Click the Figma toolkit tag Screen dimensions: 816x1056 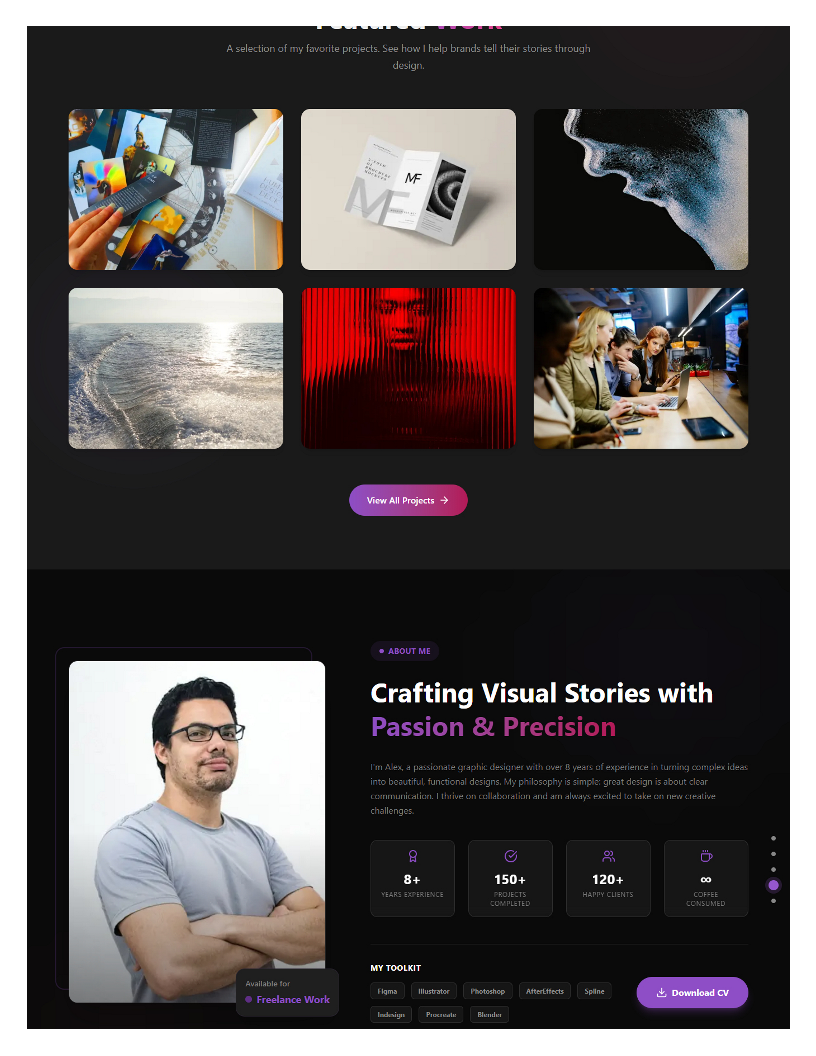coord(387,991)
